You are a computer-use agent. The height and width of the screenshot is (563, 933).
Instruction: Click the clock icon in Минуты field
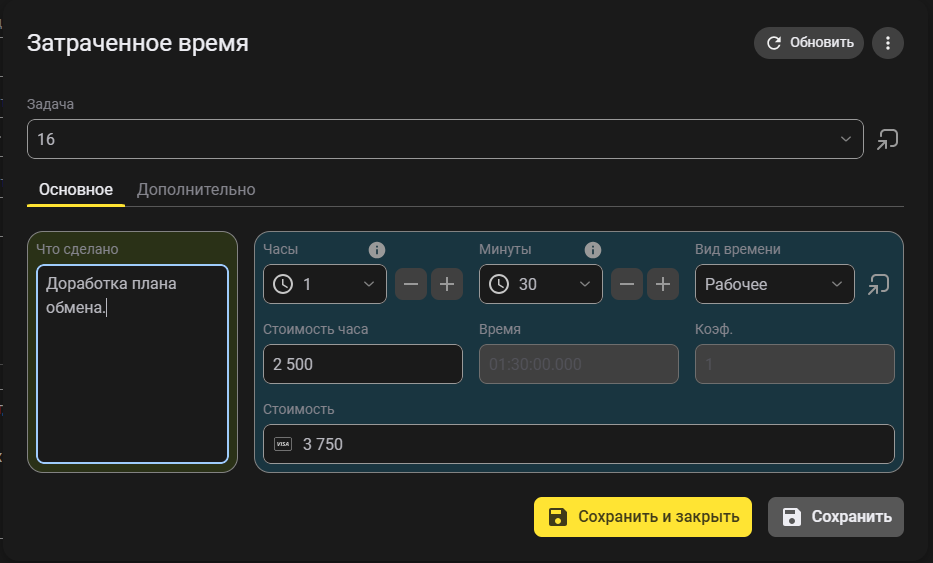tap(500, 285)
